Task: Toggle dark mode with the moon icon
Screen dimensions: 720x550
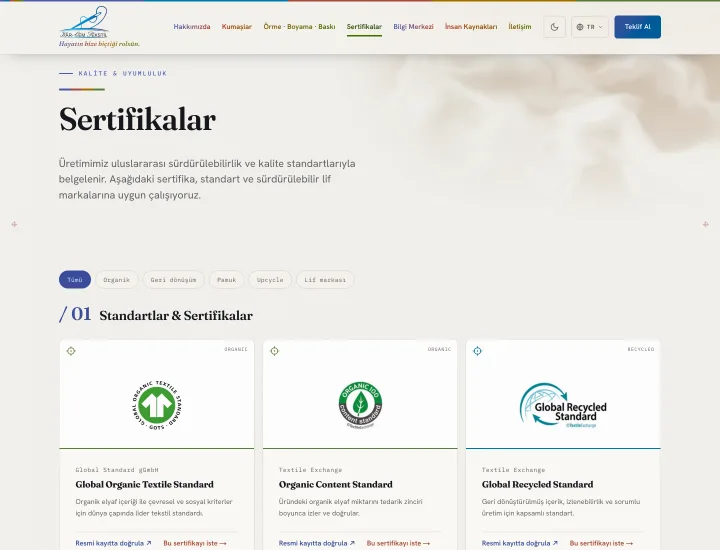Action: [554, 27]
